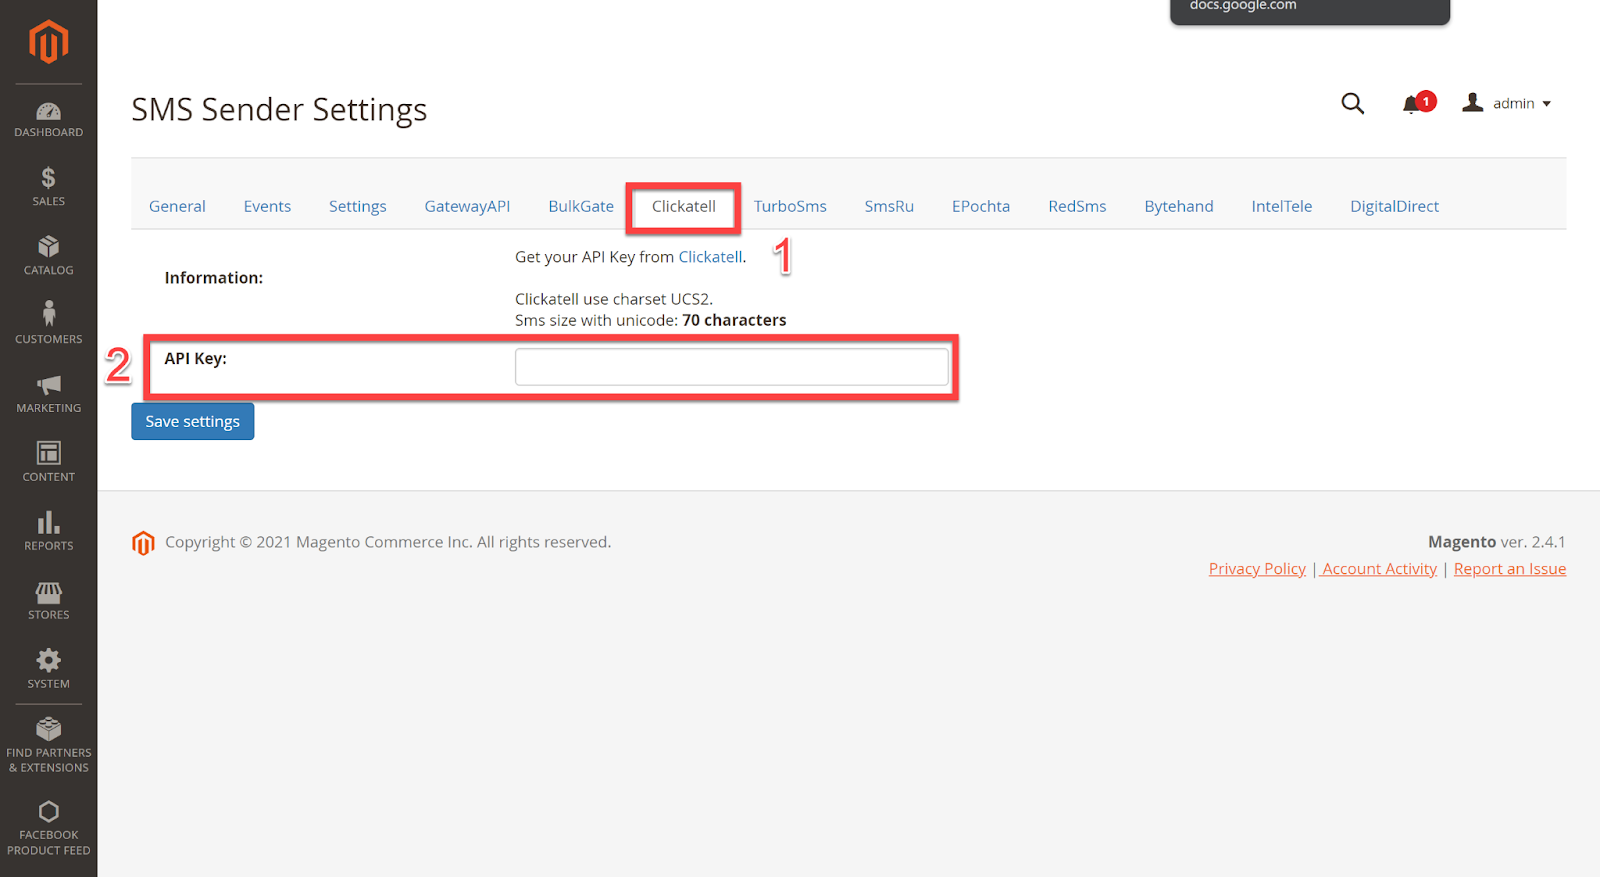The width and height of the screenshot is (1600, 877).
Task: Click the SMS Sender Settings heading
Action: (279, 109)
